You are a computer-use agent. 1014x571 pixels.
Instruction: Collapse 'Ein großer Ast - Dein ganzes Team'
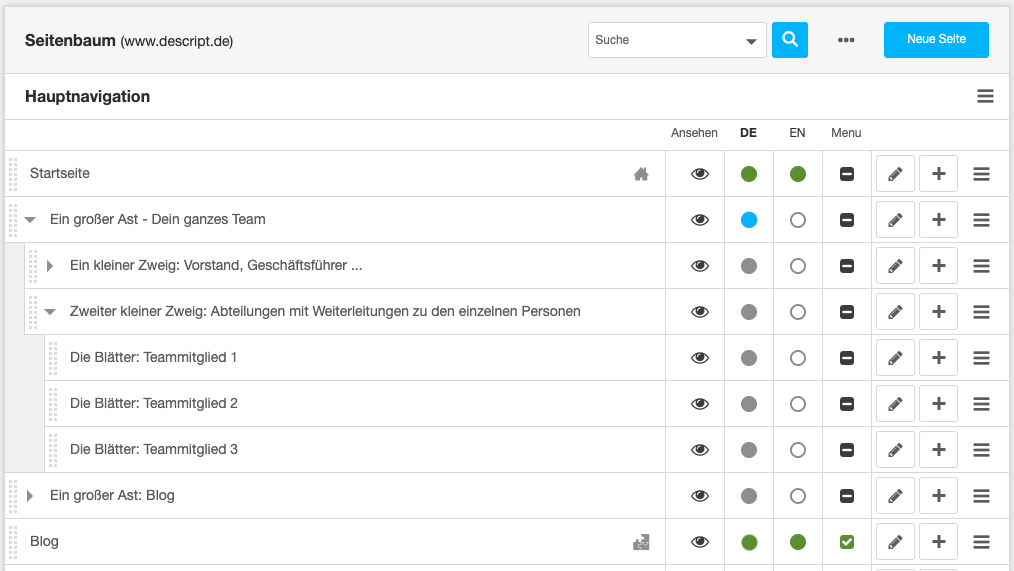(x=30, y=220)
